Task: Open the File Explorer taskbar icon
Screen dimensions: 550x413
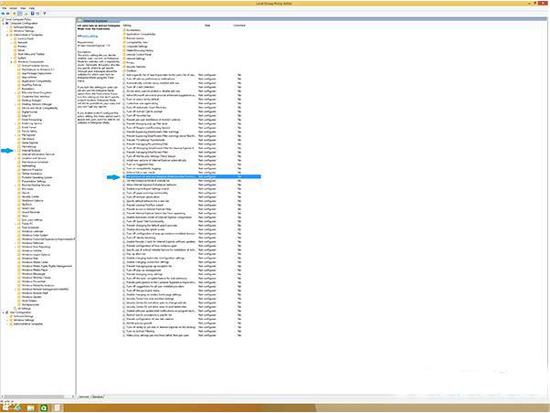Action: pos(31,408)
